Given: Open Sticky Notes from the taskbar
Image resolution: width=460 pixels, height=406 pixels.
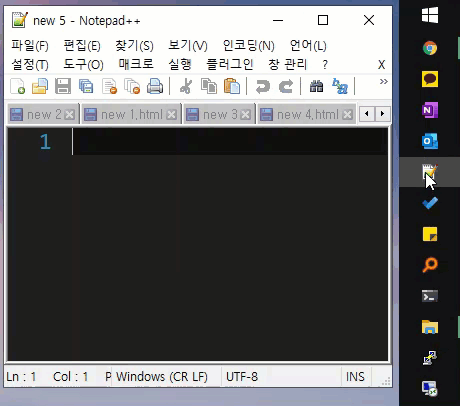Looking at the screenshot, I should tap(430, 234).
